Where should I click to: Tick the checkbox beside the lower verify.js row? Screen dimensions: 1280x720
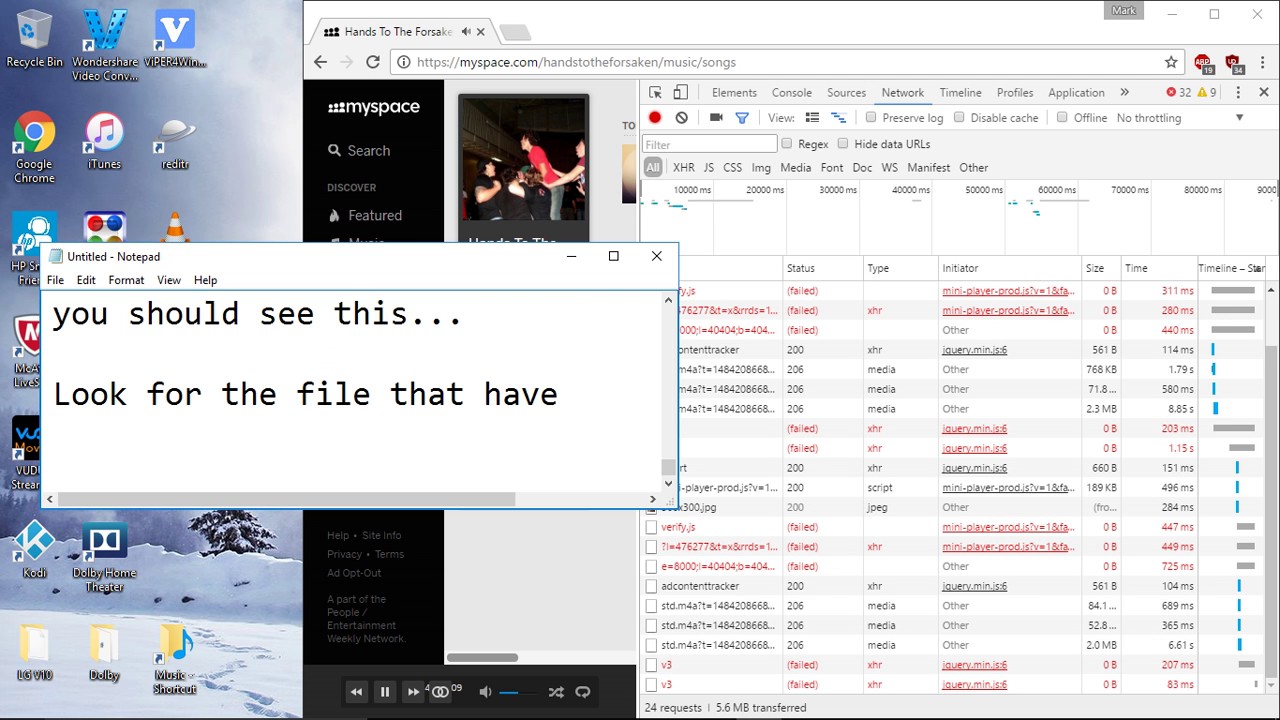pos(651,527)
